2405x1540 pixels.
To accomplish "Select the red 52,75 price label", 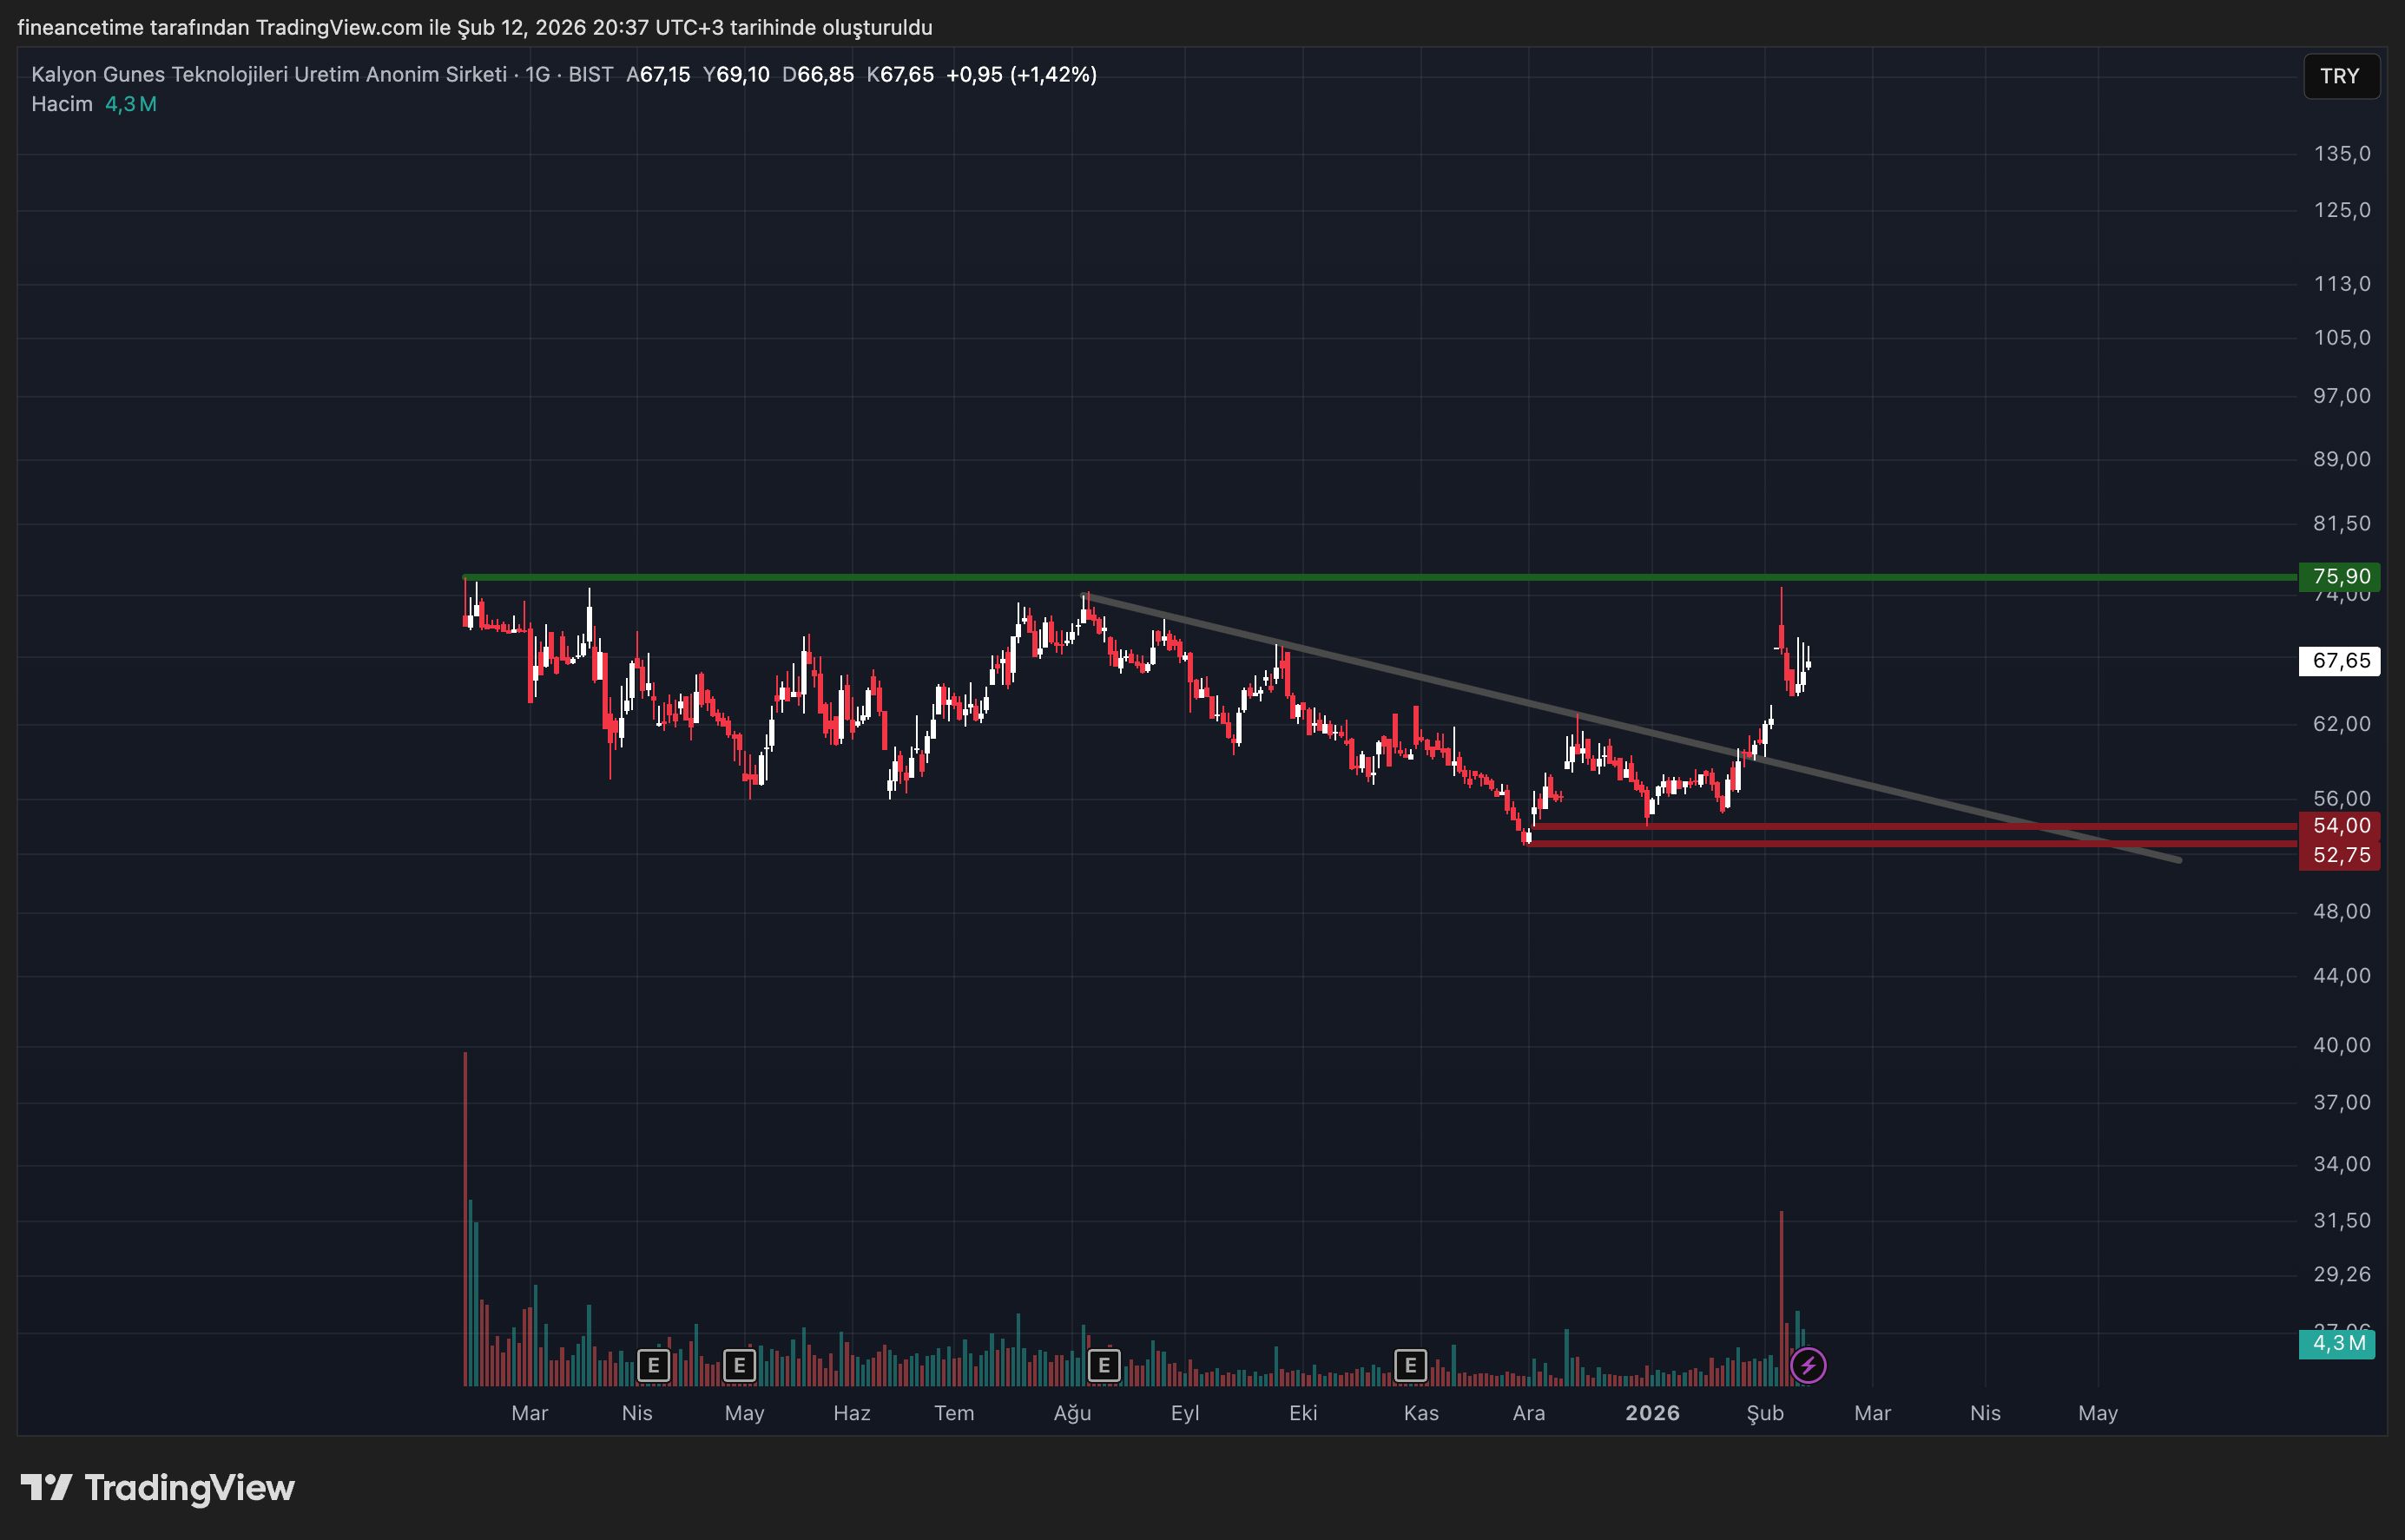I will [2340, 856].
